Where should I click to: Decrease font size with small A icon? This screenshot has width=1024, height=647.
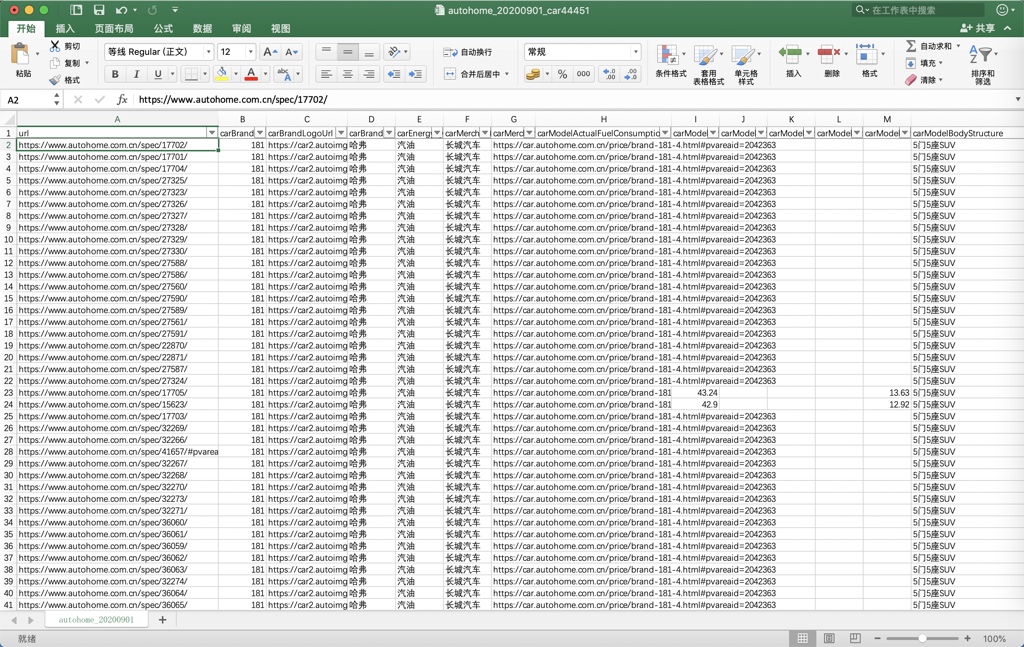click(291, 52)
